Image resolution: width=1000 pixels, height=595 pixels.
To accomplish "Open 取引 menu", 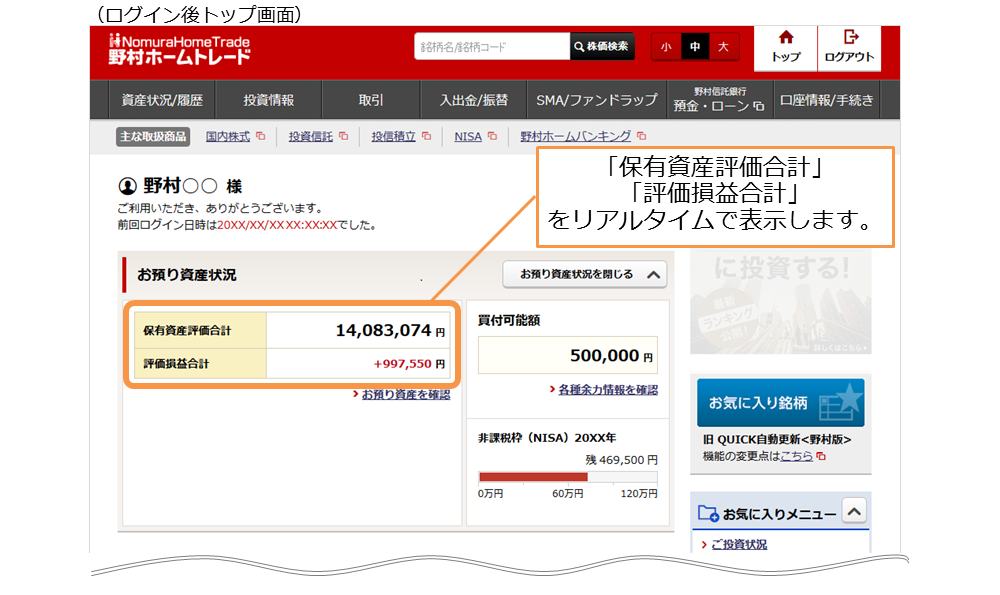I will (371, 100).
